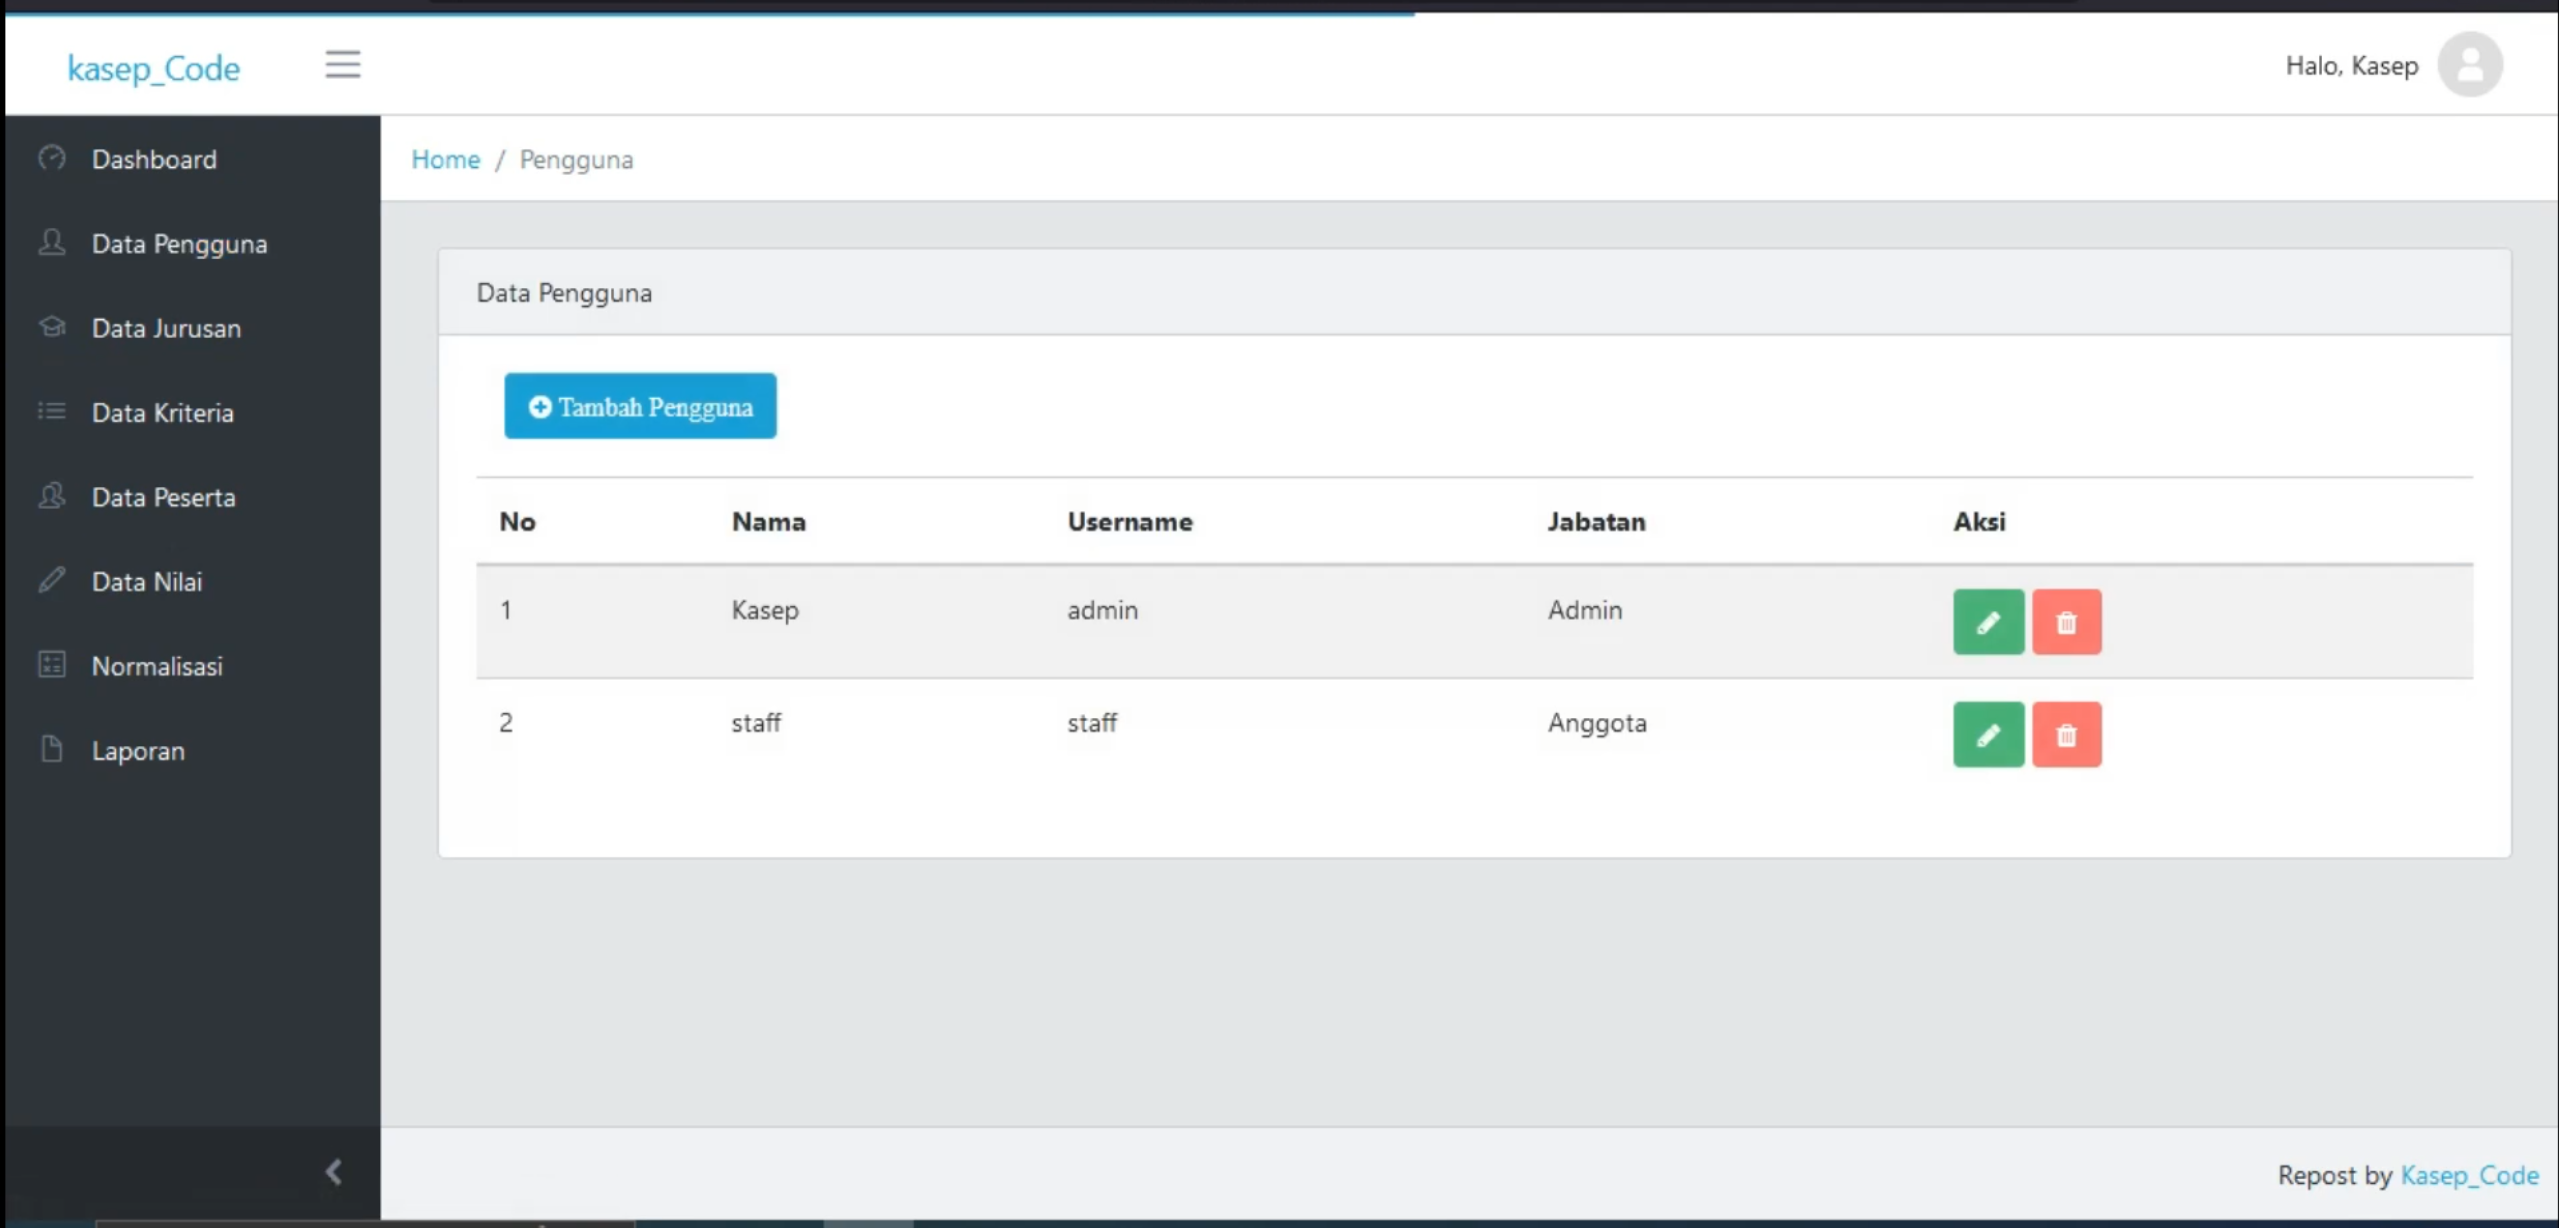The image size is (2559, 1228).
Task: Delete the staff user with the red trash
Action: point(2066,735)
